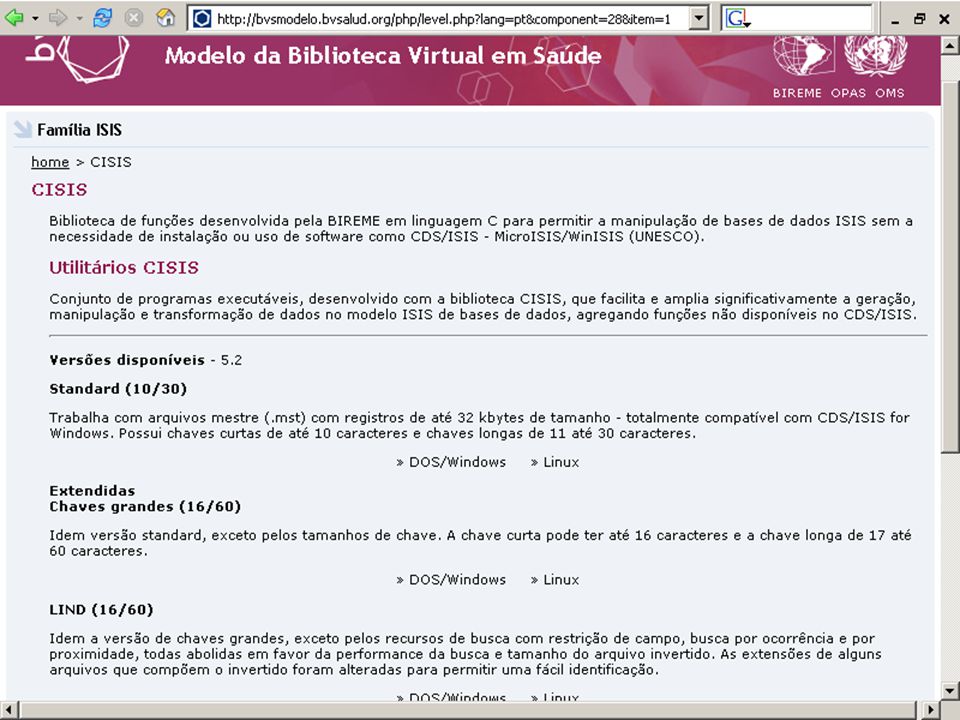The image size is (960, 720).
Task: Click the vertical scrollbar up arrow
Action: tap(950, 45)
